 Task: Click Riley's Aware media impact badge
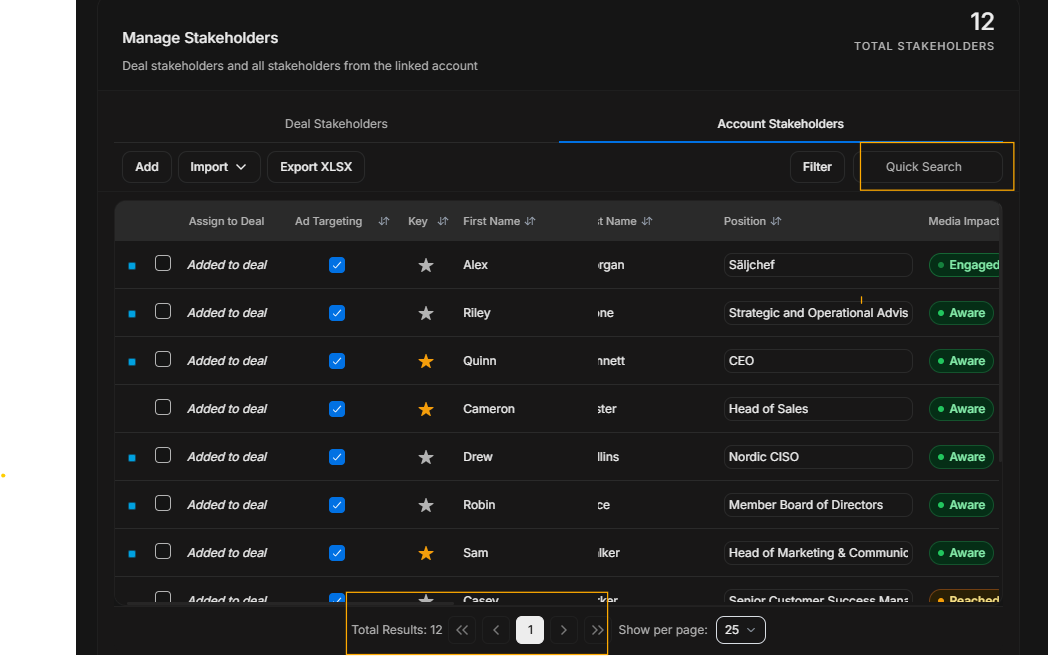click(961, 313)
